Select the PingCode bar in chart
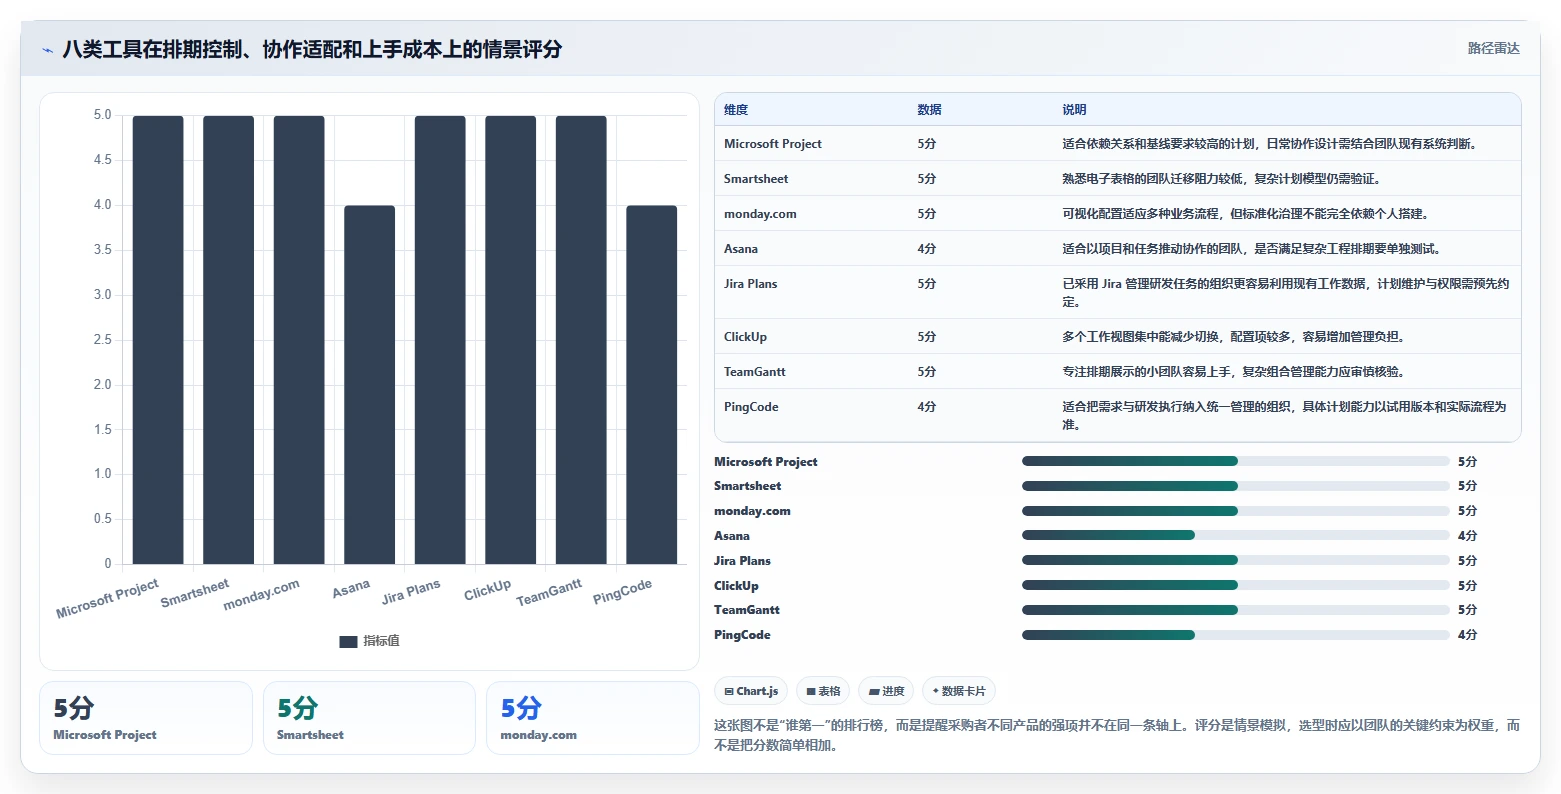This screenshot has height=794, width=1561. 652,385
